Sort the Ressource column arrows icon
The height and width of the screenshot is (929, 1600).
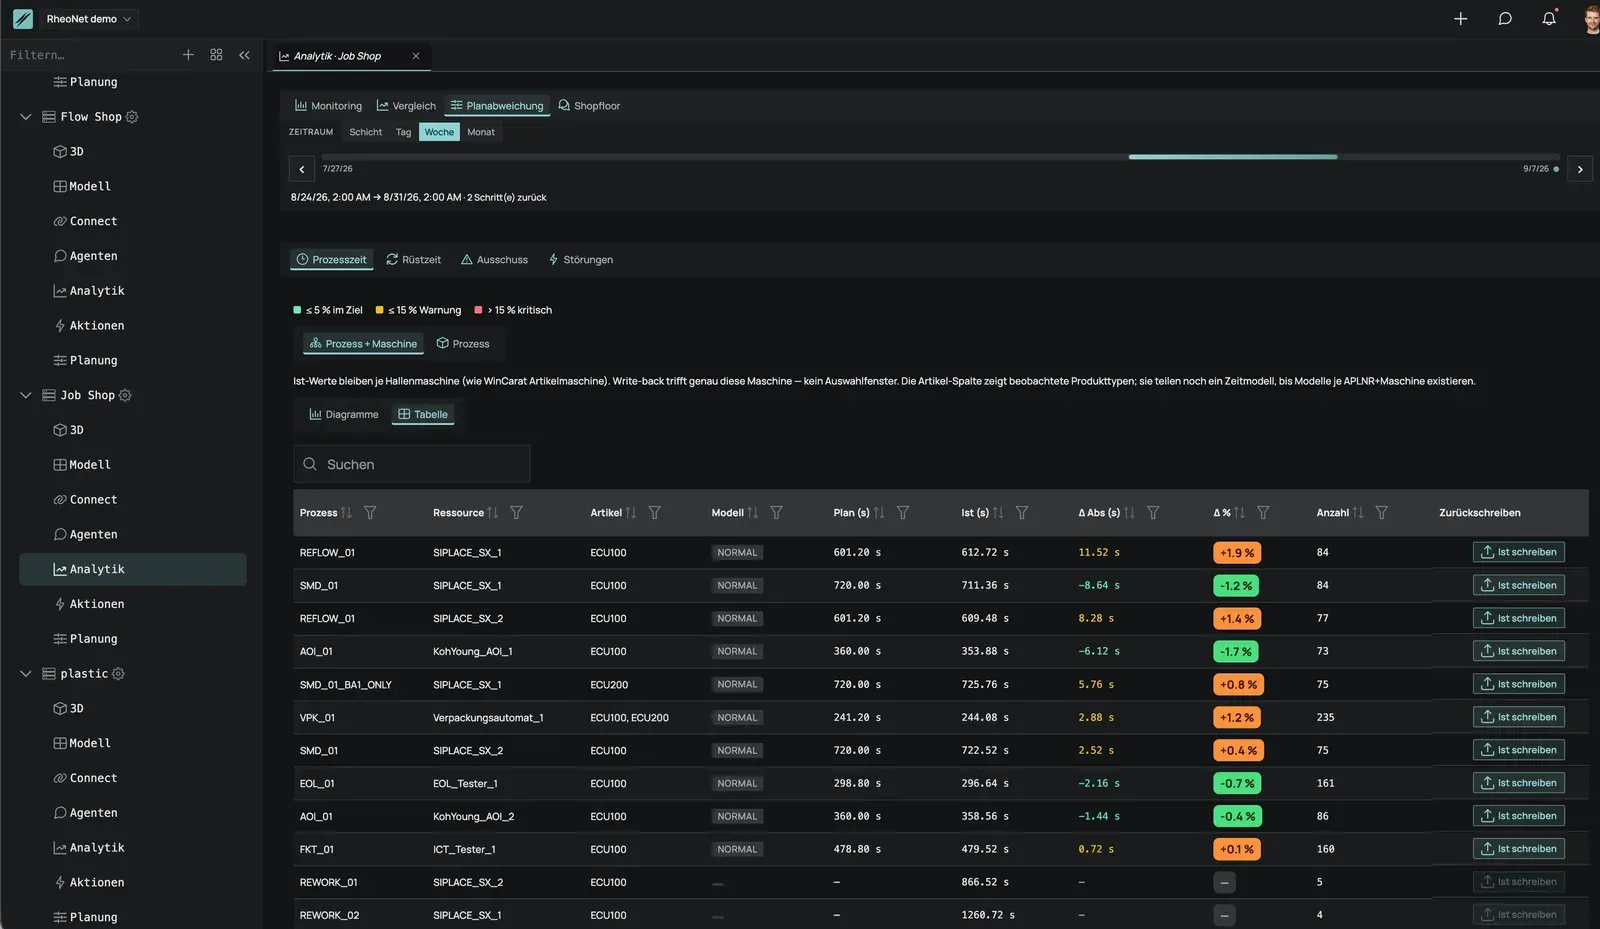point(493,513)
